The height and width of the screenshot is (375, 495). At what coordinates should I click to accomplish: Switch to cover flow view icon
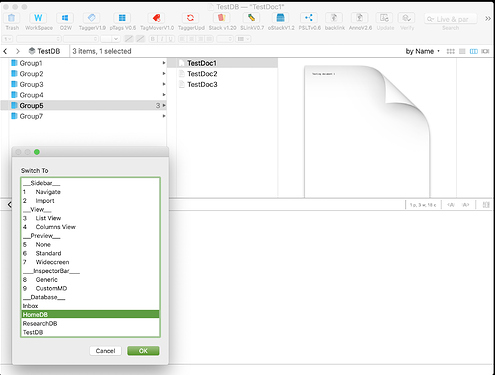(485, 51)
